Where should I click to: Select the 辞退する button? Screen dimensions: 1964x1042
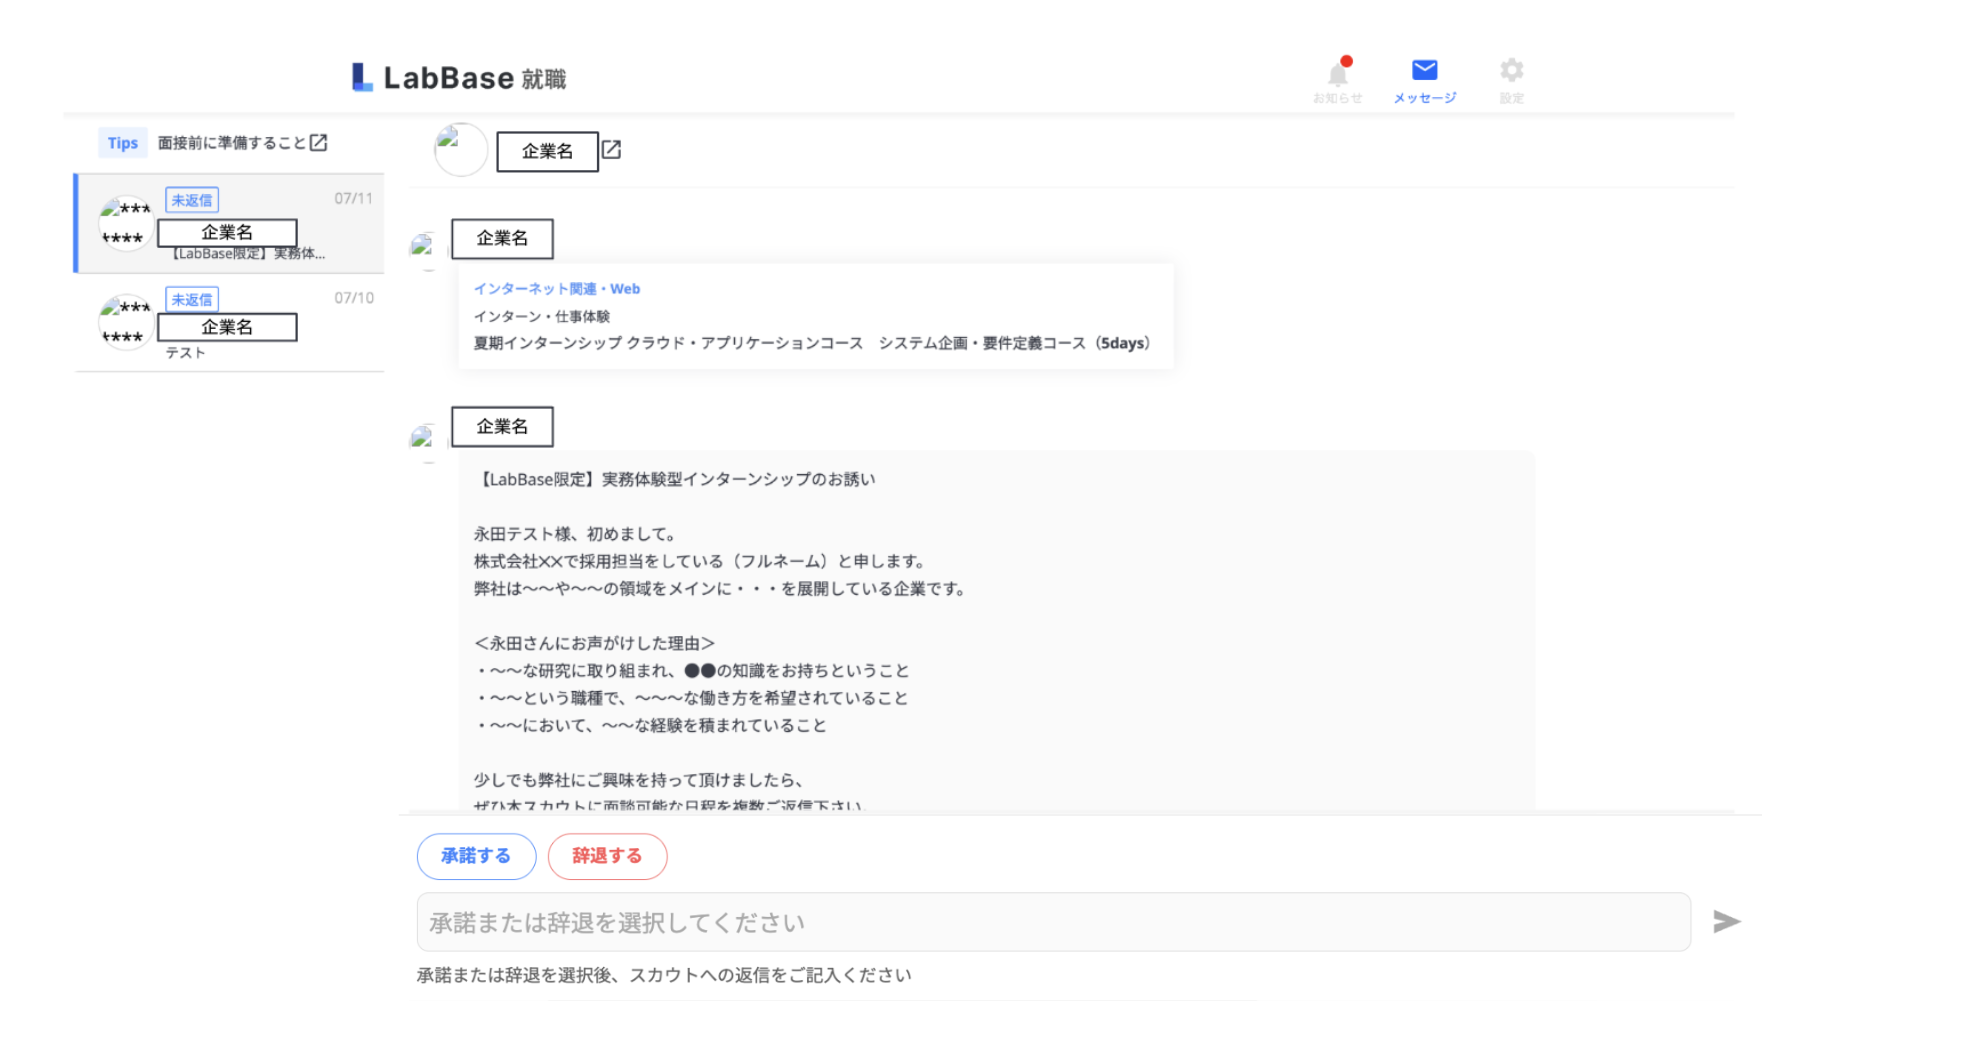pyautogui.click(x=607, y=856)
